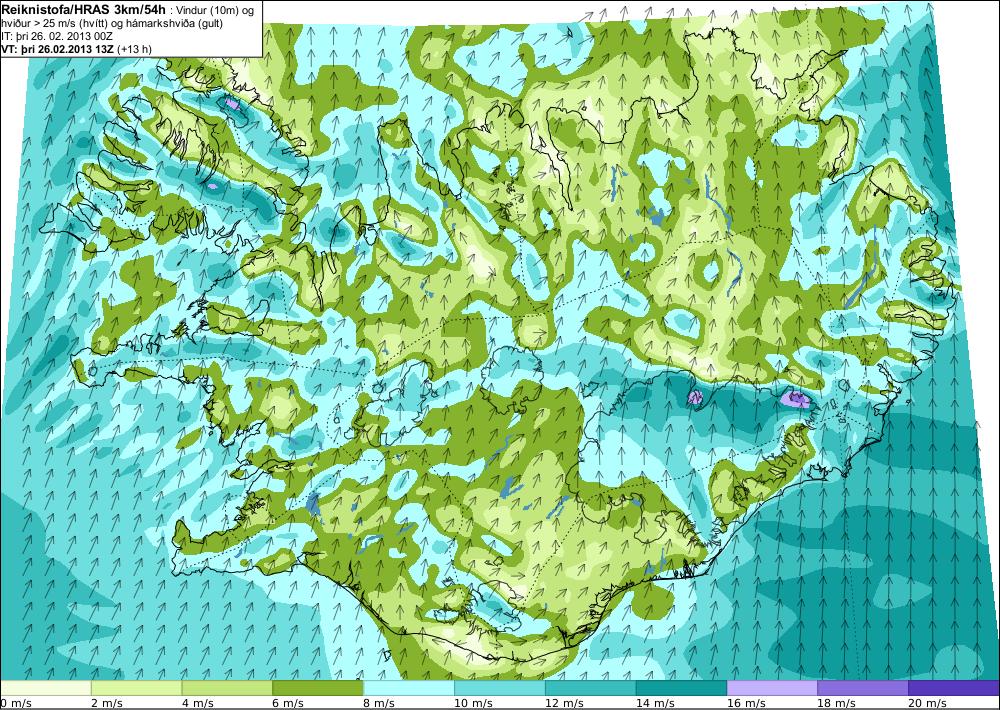Pick the teal 12–14 m/s legend swatch
This screenshot has height=710, width=1000.
(x=591, y=688)
